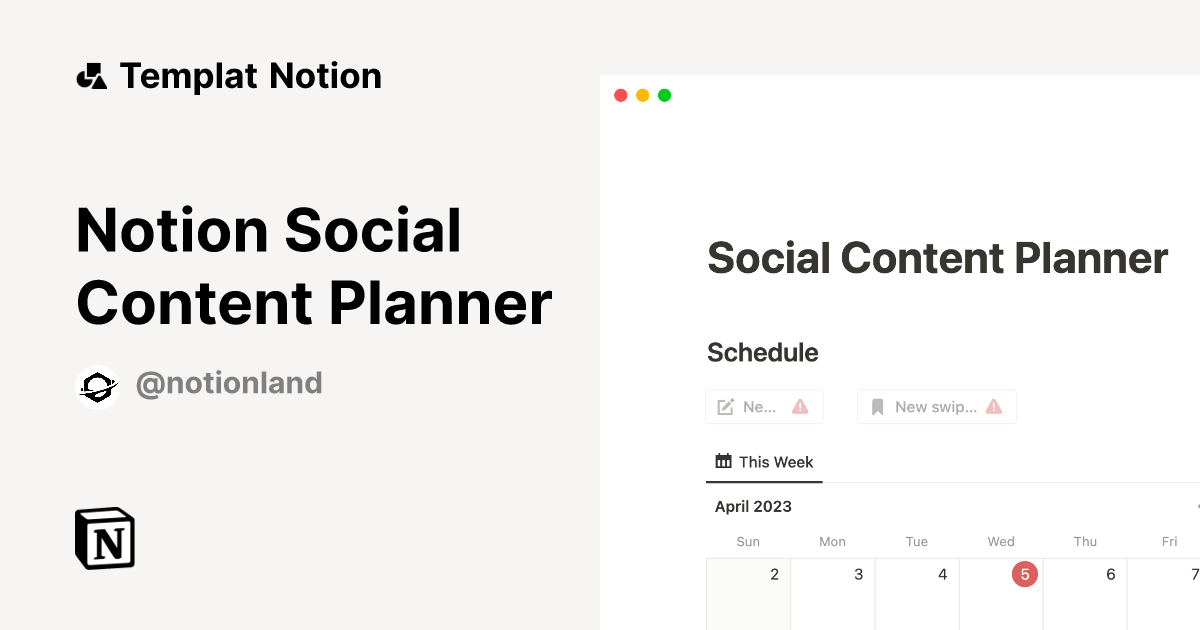Toggle the yellow traffic light window control
1200x630 pixels.
[642, 95]
